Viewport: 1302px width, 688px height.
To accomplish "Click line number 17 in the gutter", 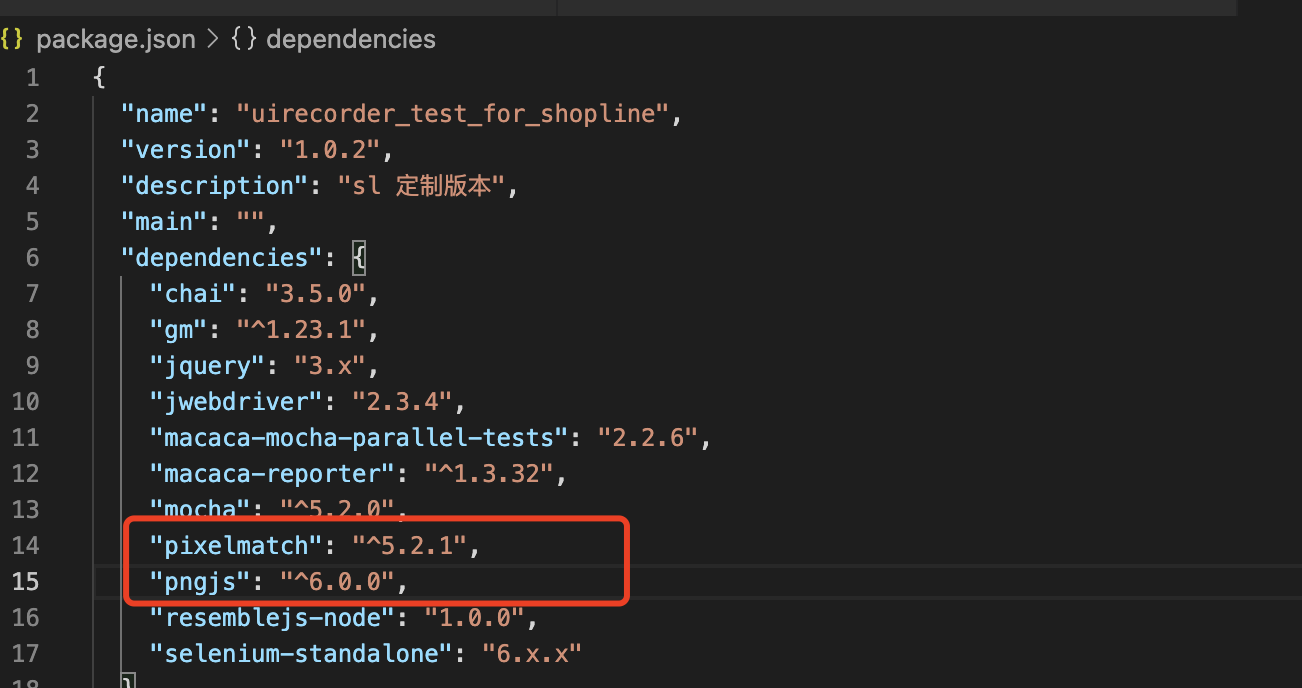I will pos(26,653).
